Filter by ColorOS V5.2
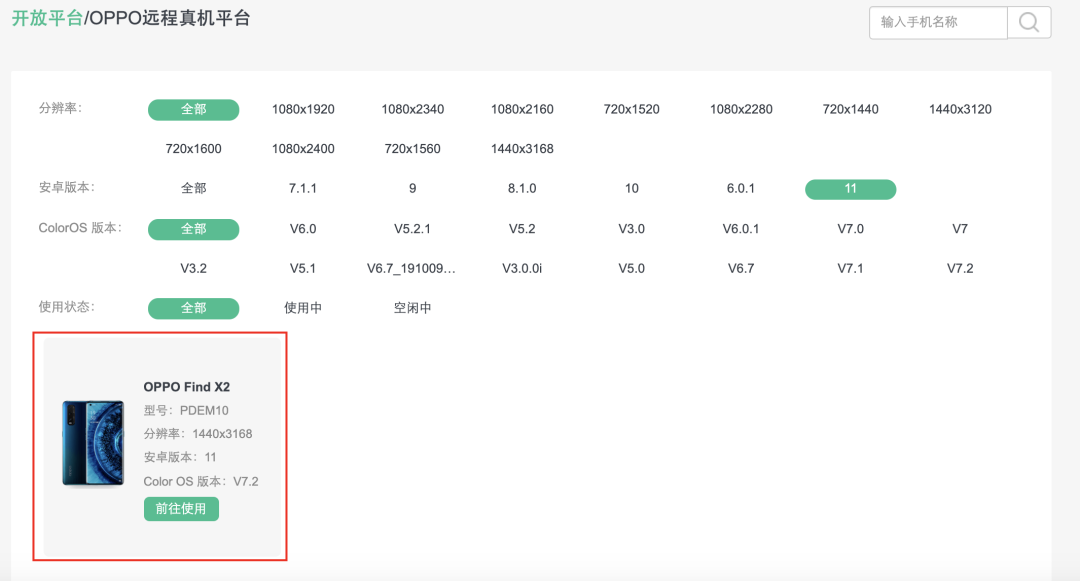Screen dimensions: 1080x581 pos(522,229)
